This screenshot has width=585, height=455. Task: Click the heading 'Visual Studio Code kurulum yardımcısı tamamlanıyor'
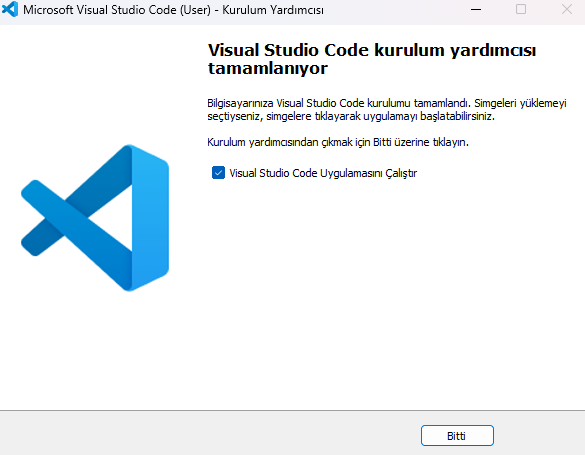point(372,59)
